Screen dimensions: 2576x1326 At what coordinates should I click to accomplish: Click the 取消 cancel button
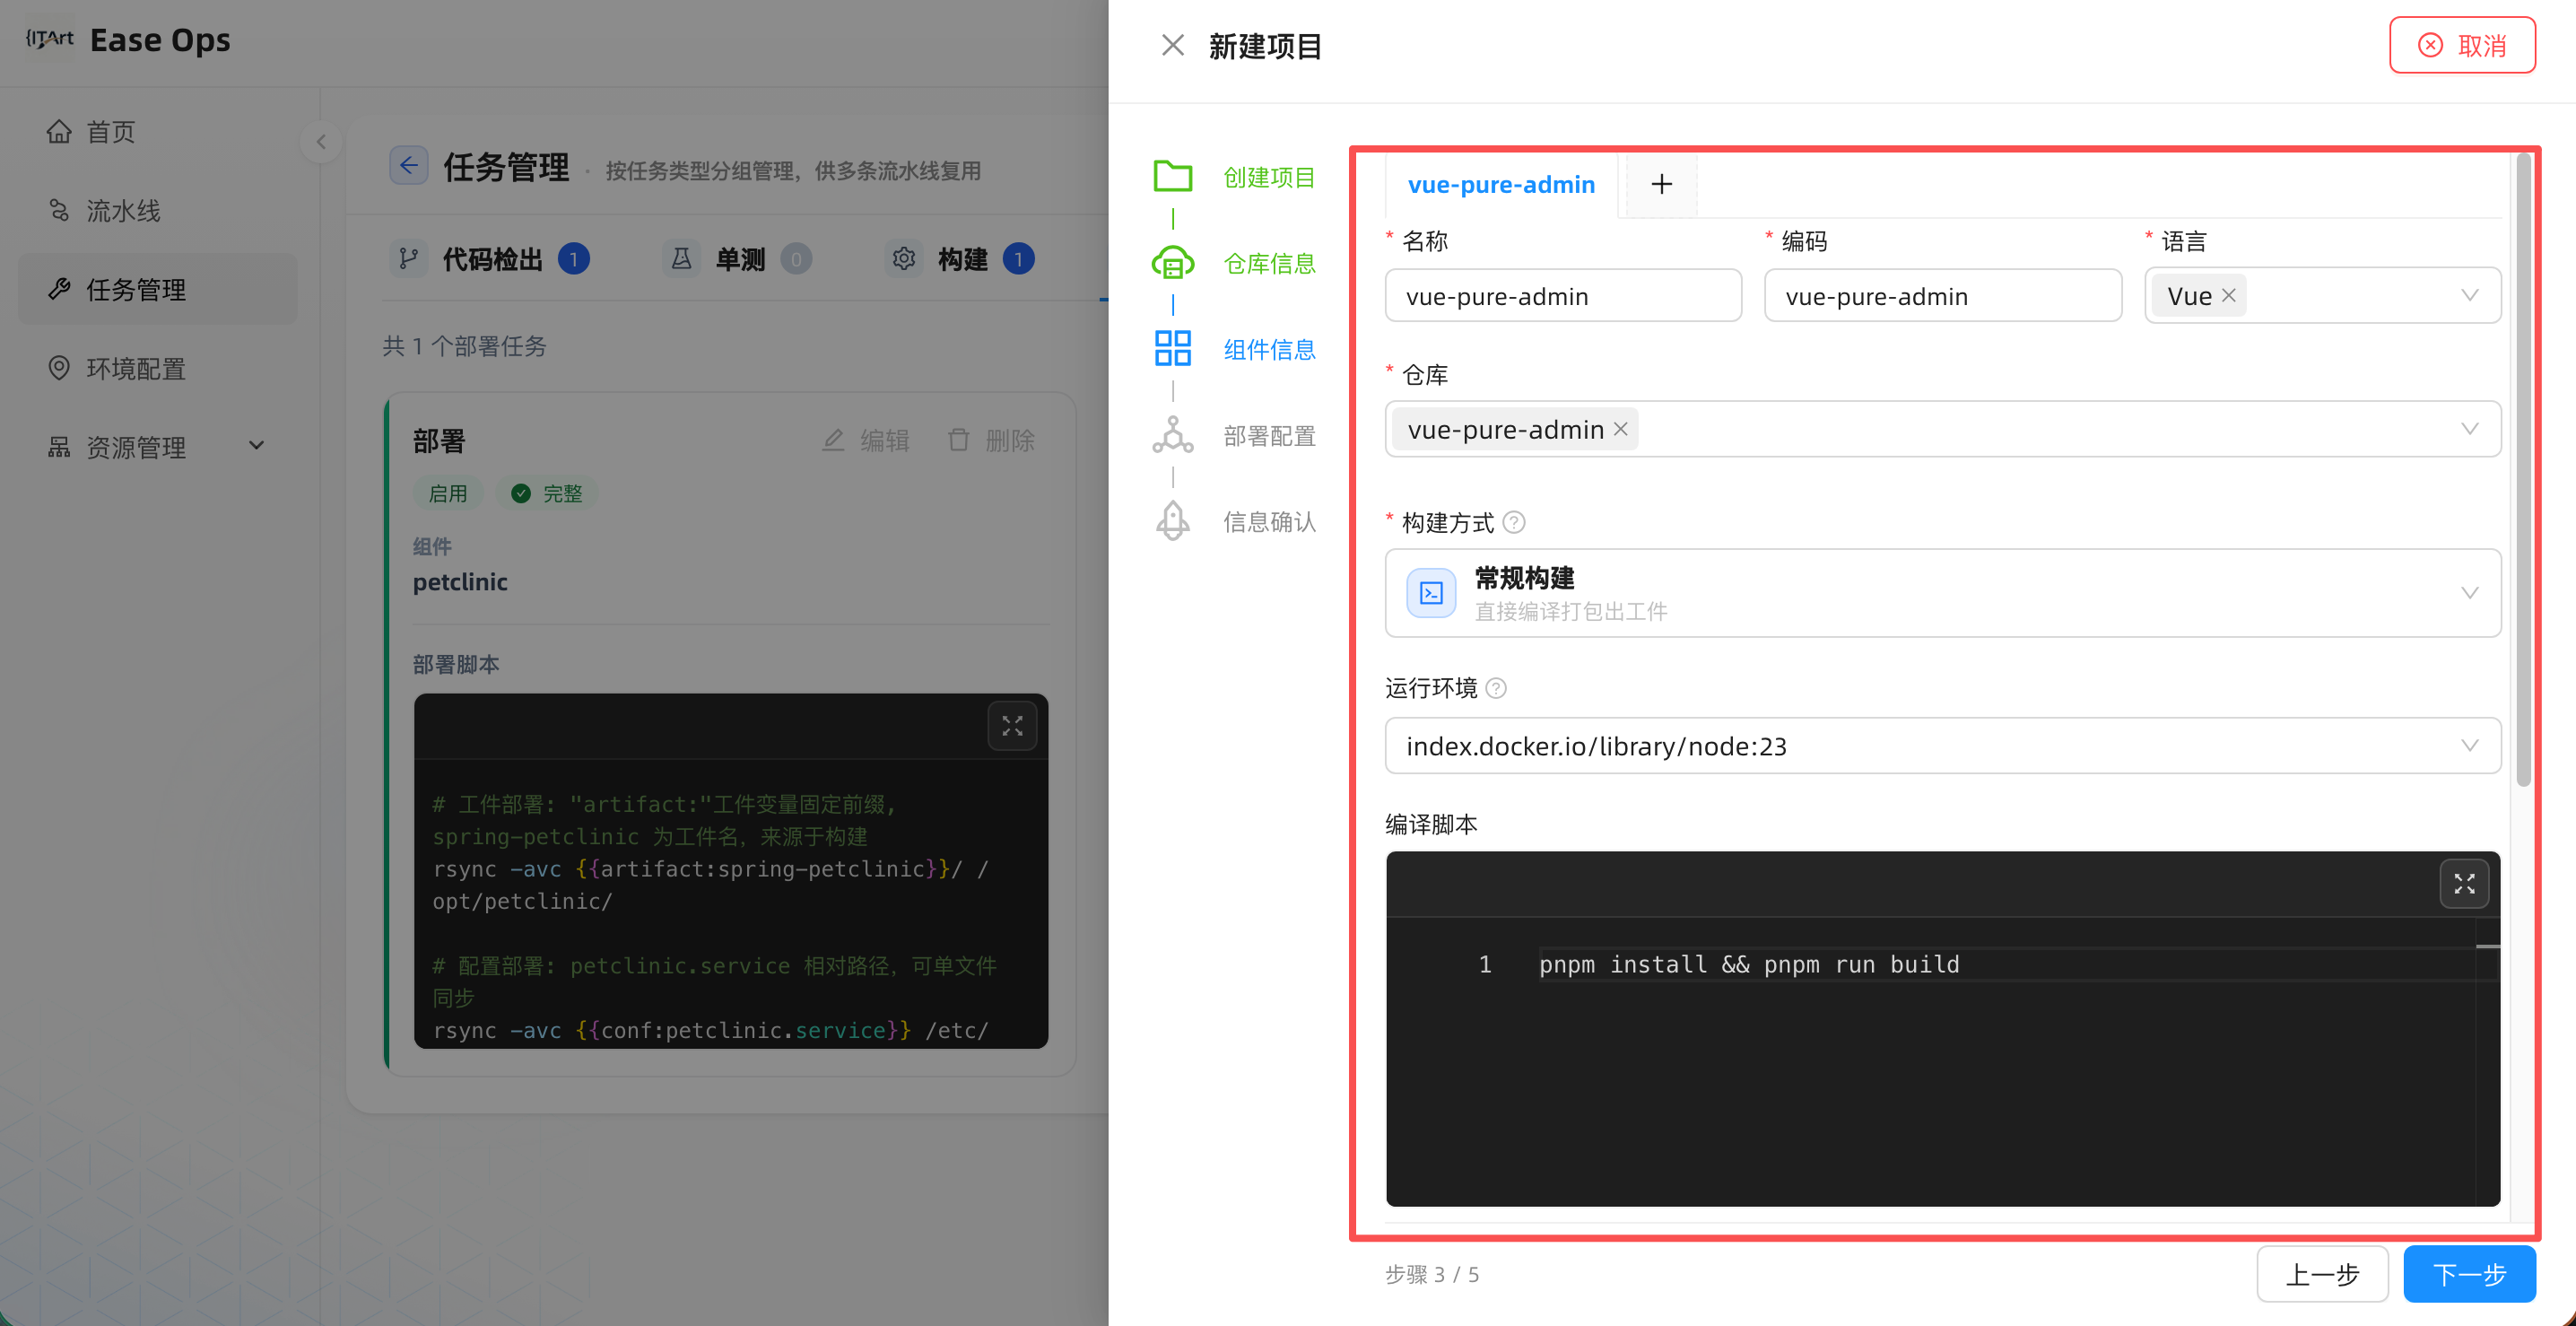point(2462,45)
